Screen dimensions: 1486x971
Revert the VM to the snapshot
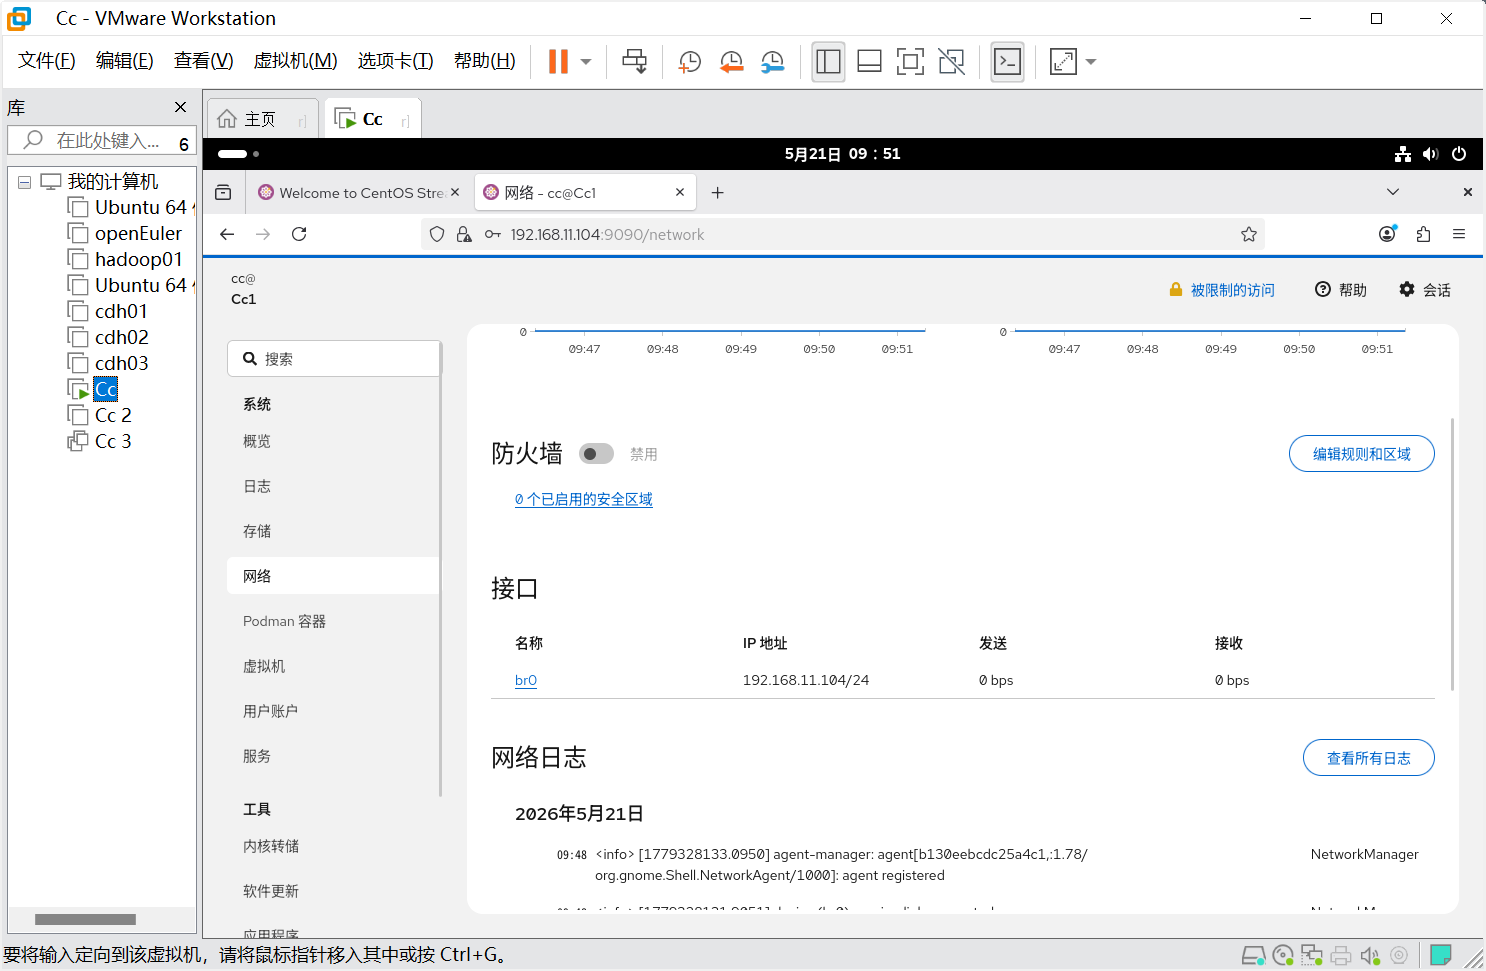click(732, 62)
